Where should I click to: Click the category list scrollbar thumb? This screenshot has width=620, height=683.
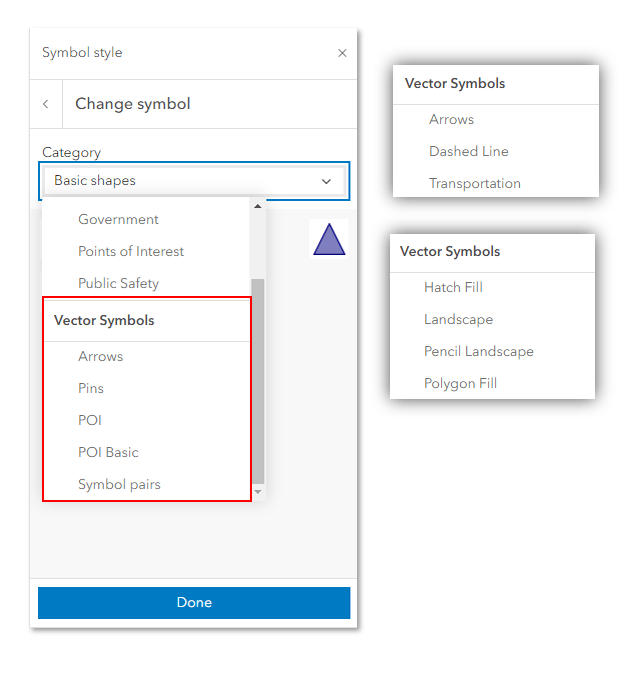[x=258, y=380]
